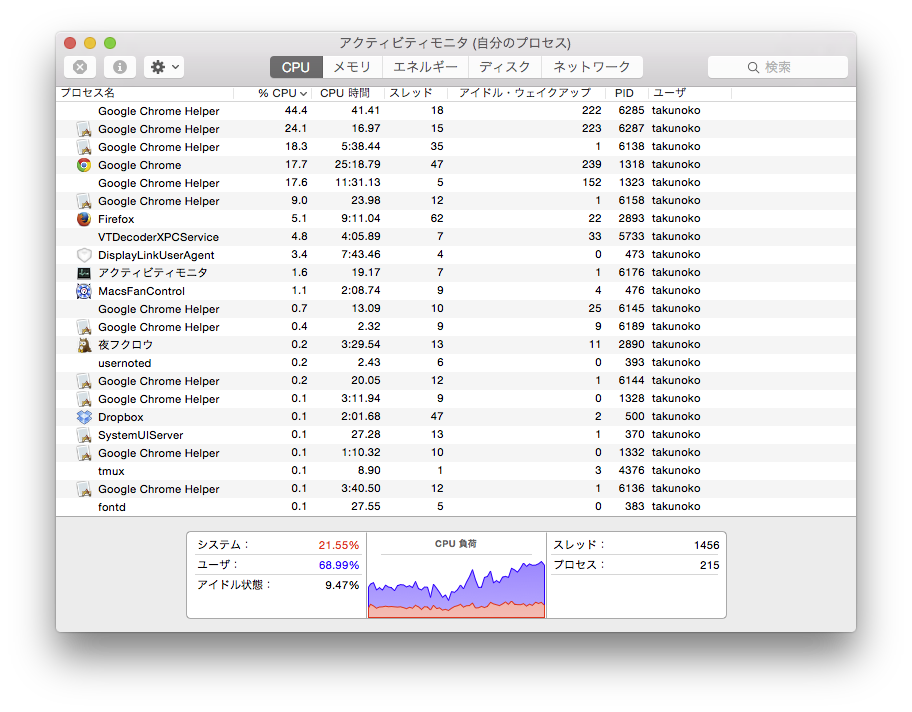This screenshot has height=712, width=912.
Task: Click the スレッド count 1456
Action: pos(707,545)
